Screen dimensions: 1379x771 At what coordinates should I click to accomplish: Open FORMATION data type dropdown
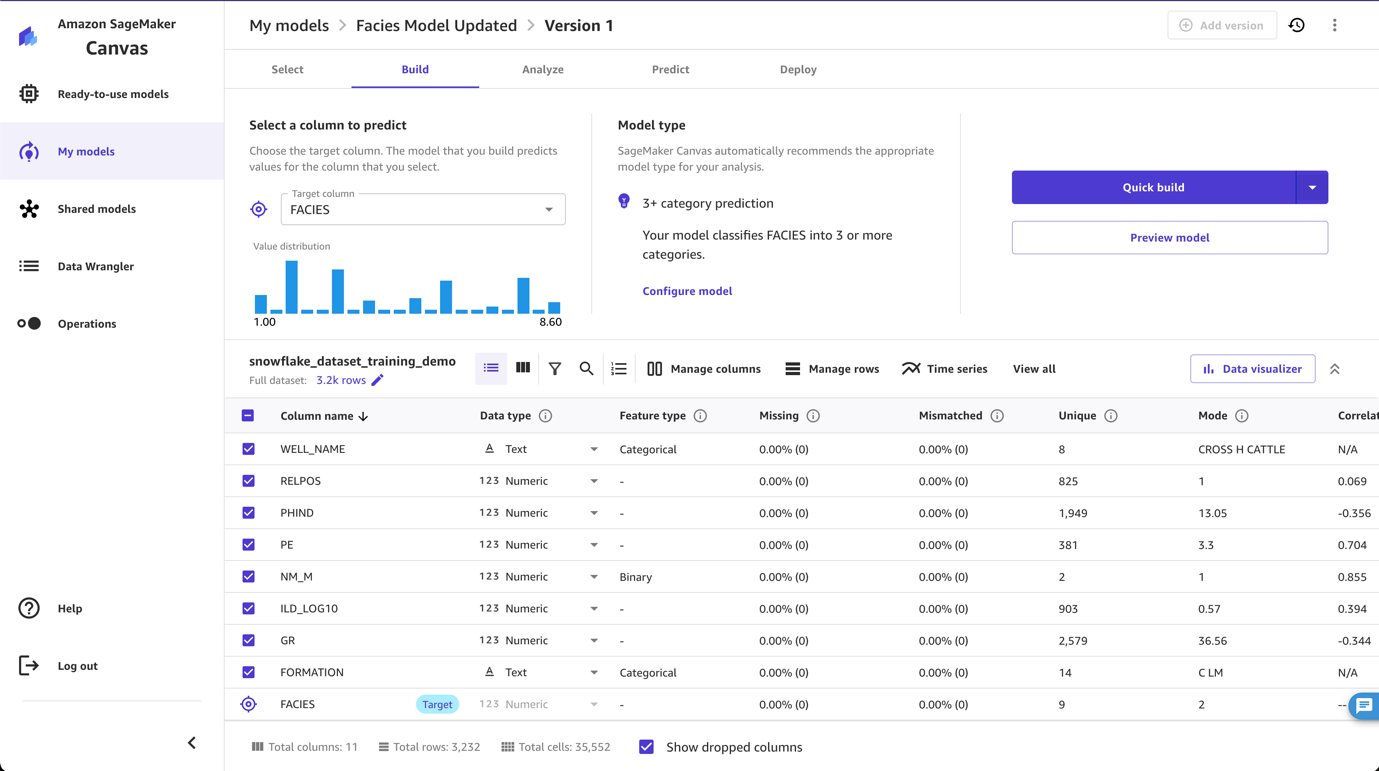[594, 673]
